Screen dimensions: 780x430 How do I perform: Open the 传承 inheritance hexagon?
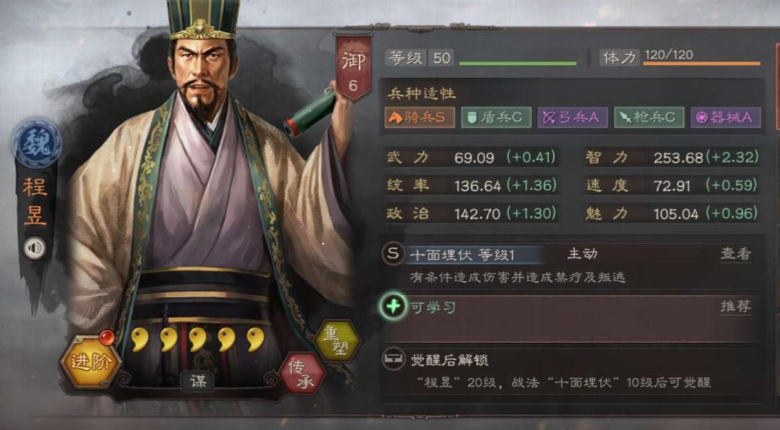click(x=302, y=374)
